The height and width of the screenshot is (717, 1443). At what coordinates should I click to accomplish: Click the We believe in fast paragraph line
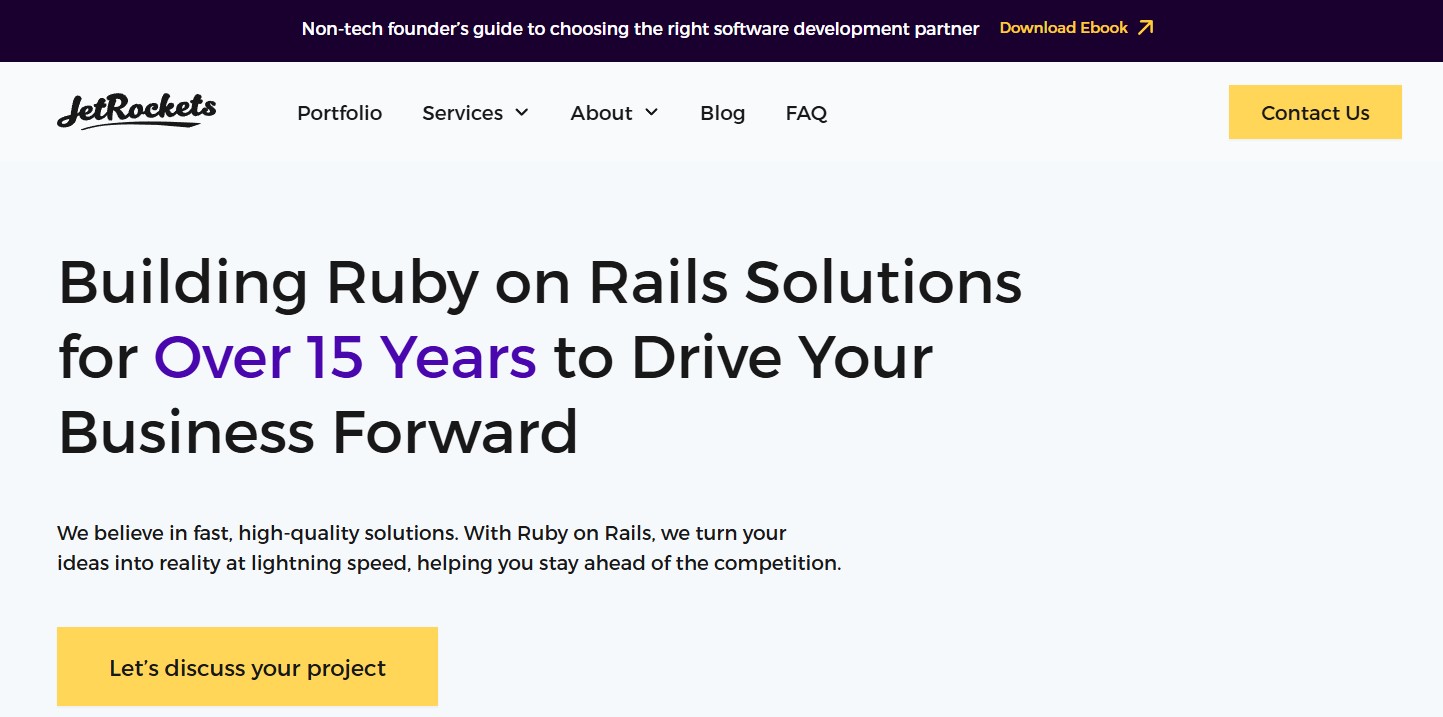click(421, 533)
